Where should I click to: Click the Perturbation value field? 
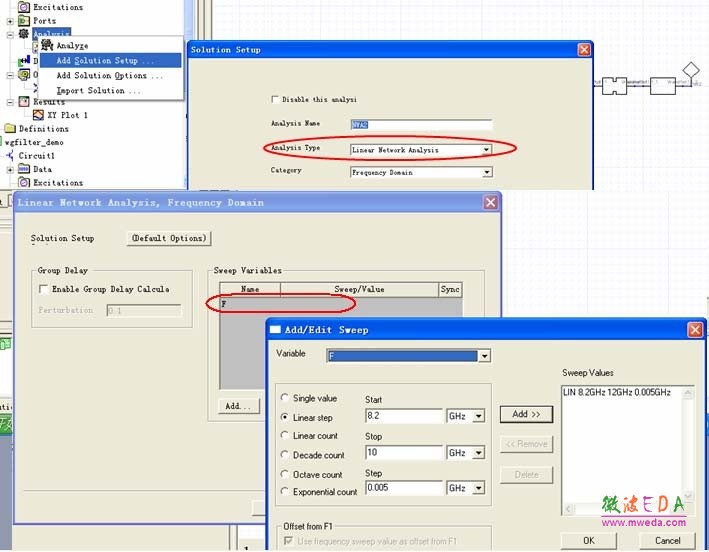pyautogui.click(x=144, y=310)
